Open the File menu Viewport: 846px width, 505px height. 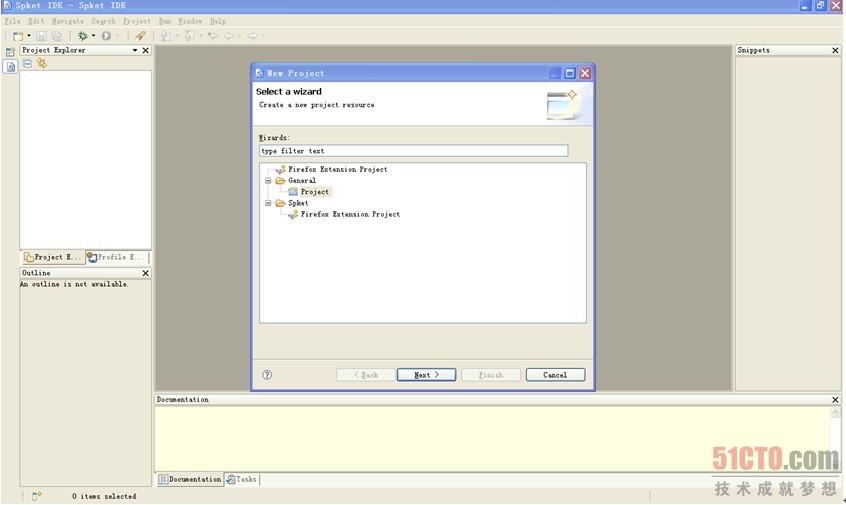click(12, 21)
